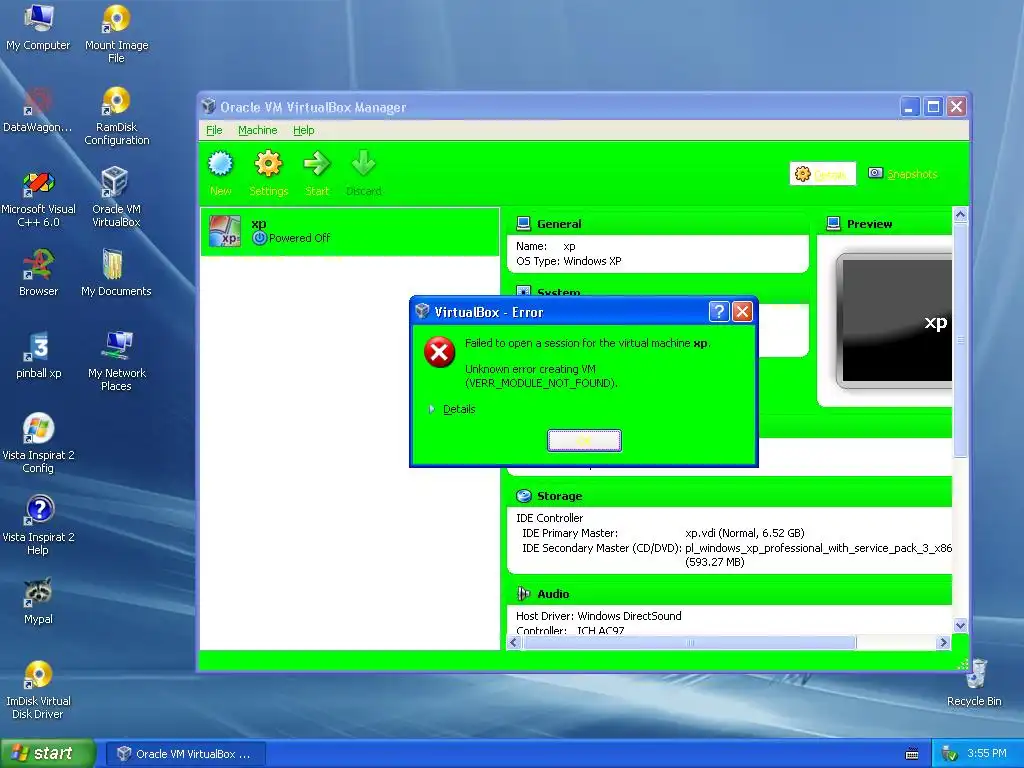Switch to the Details view button
1024x768 pixels.
(822, 174)
